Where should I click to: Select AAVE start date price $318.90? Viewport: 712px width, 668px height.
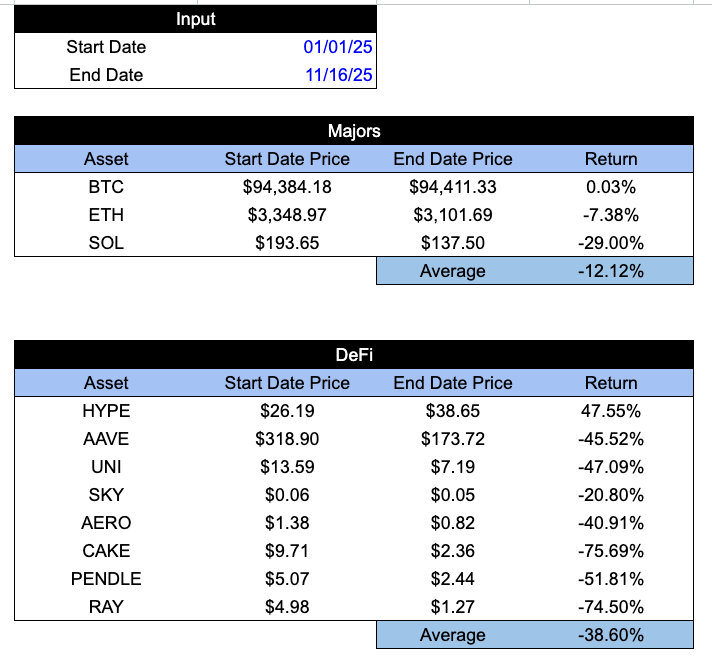point(287,438)
